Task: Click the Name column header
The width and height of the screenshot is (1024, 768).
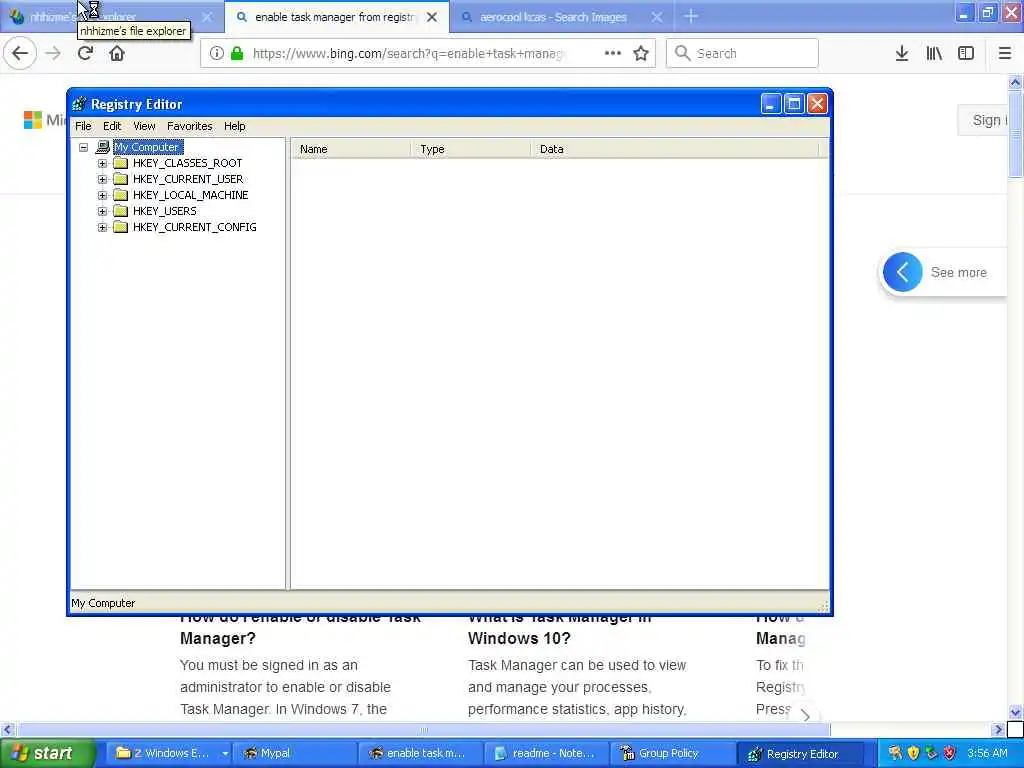Action: (351, 149)
